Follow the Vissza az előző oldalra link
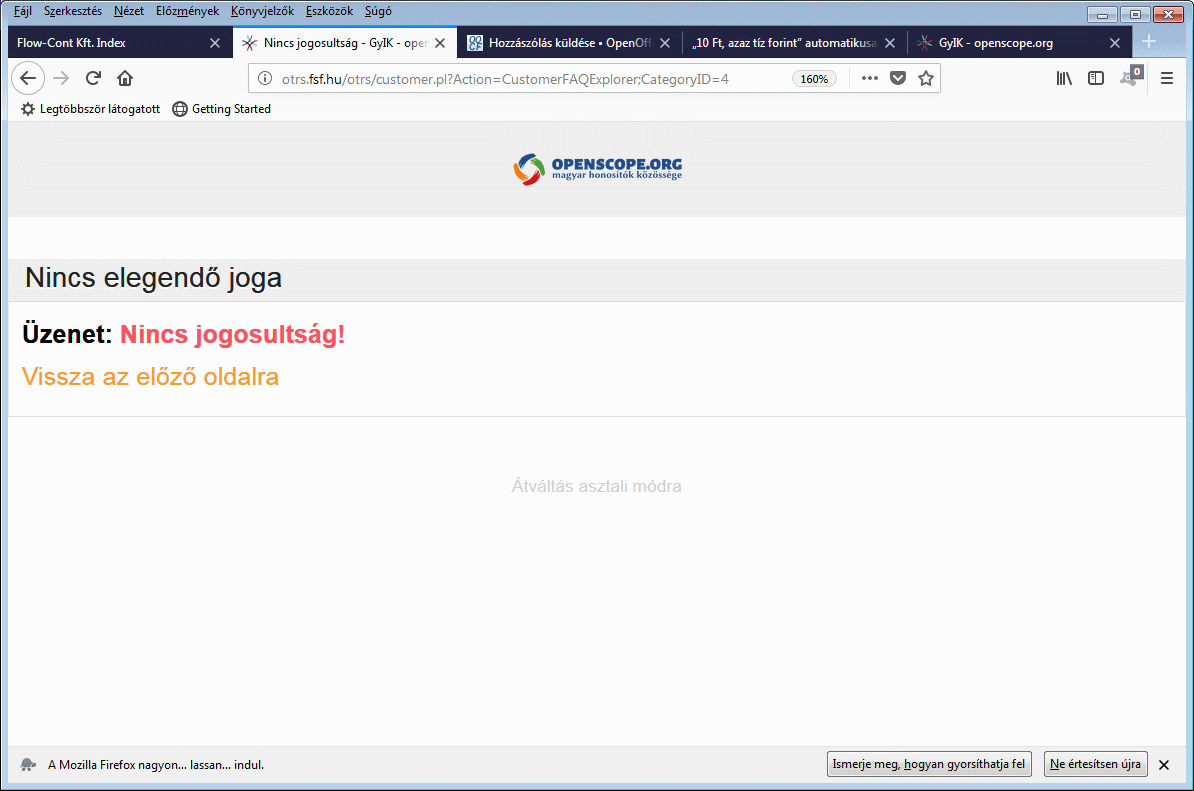This screenshot has width=1194, height=791. pyautogui.click(x=150, y=377)
